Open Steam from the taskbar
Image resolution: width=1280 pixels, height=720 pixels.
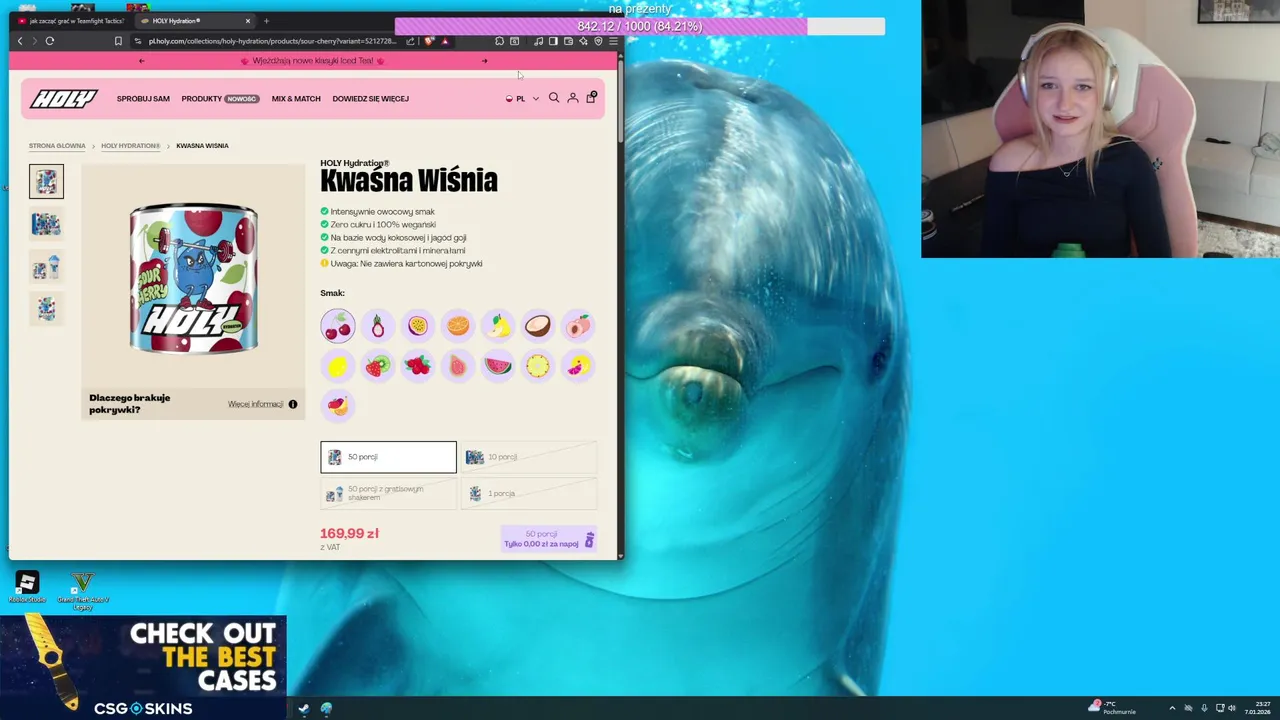tap(303, 708)
